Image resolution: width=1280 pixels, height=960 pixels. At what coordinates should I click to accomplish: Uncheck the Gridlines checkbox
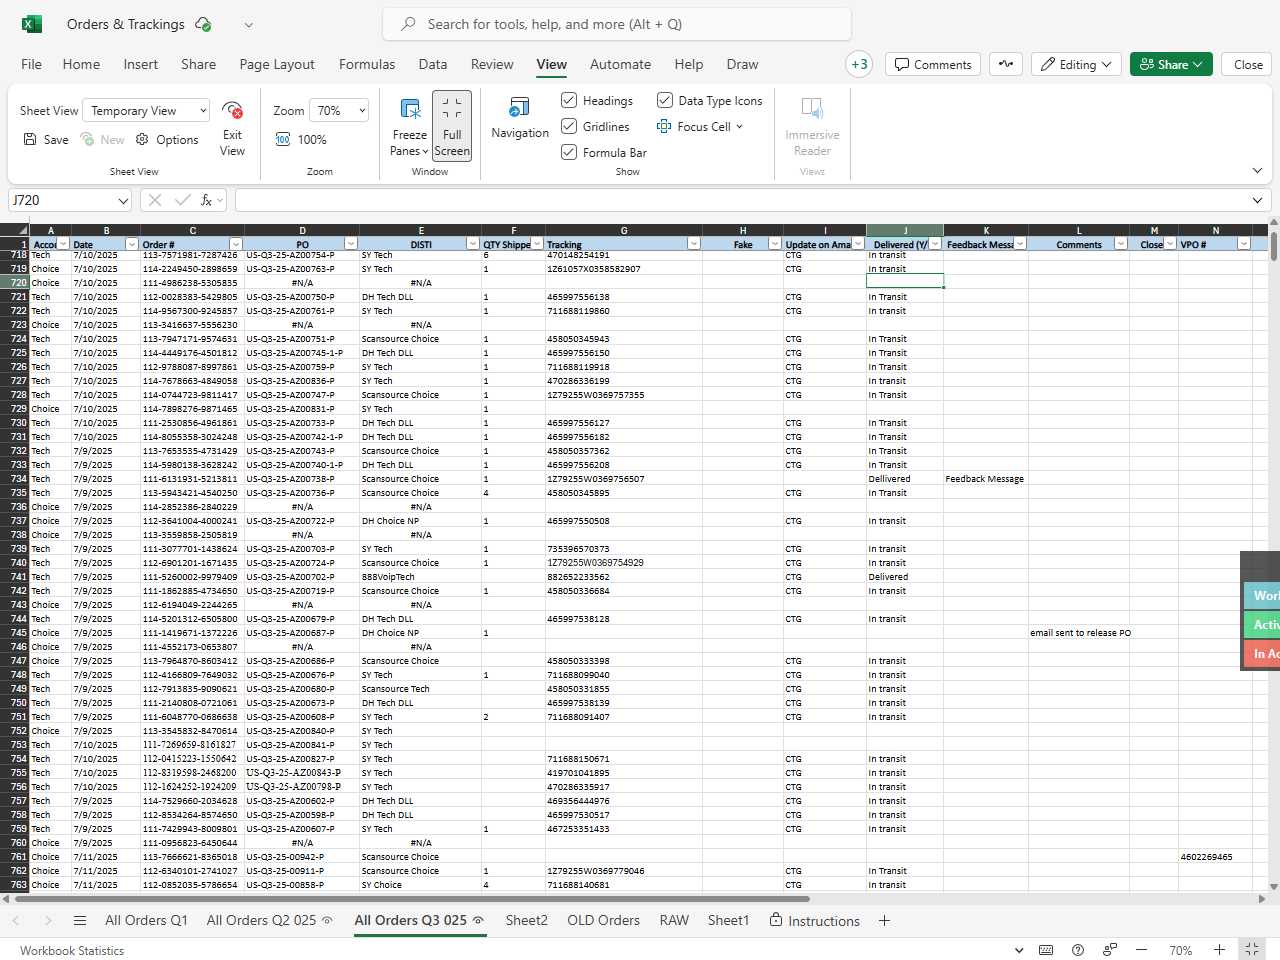(569, 126)
